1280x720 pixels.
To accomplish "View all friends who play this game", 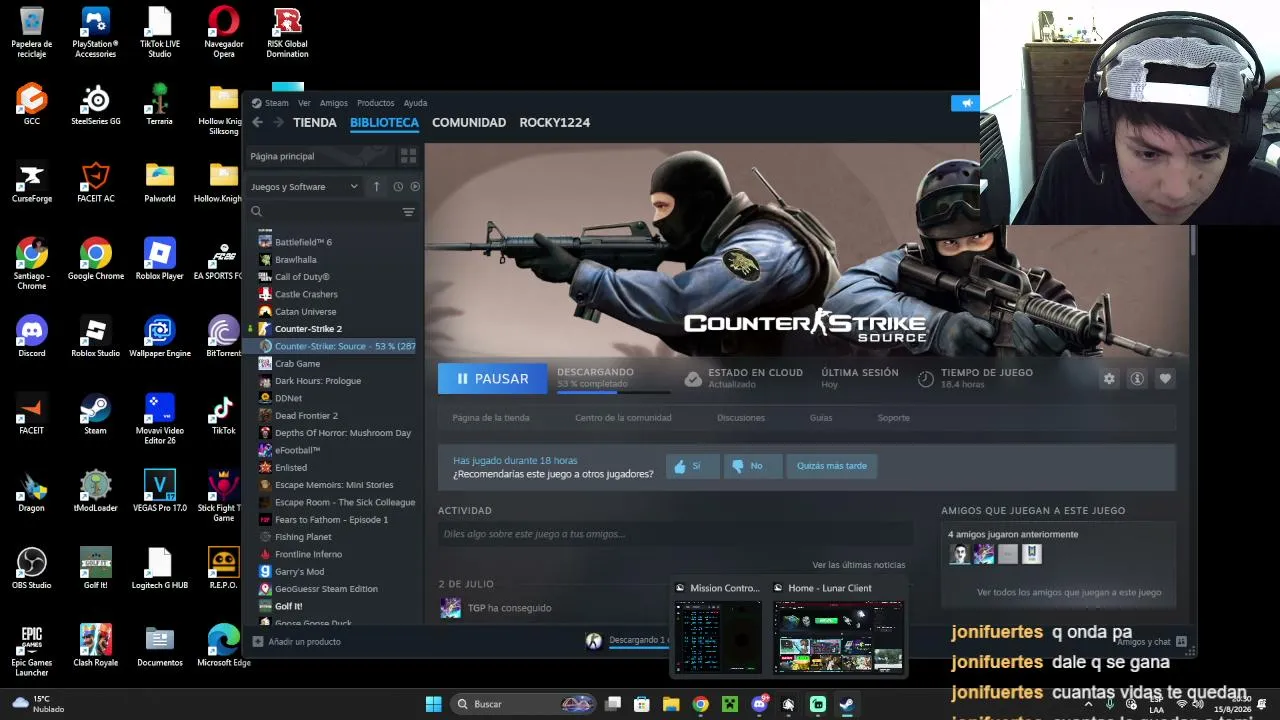I will pos(1069,593).
